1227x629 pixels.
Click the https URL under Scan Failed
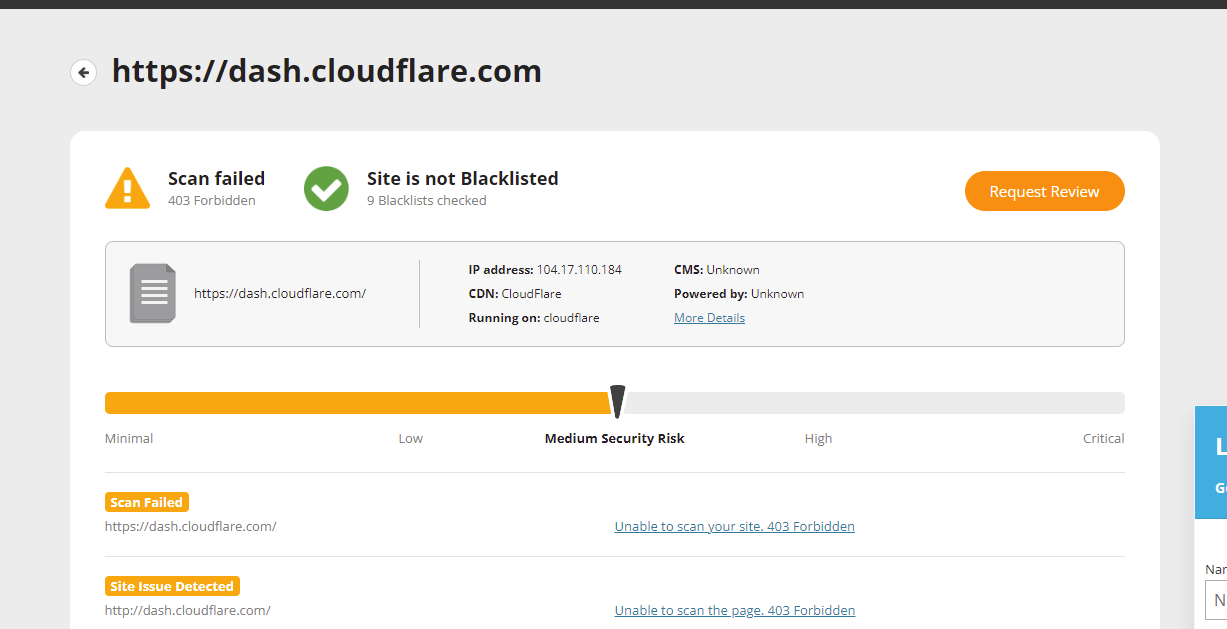point(191,526)
